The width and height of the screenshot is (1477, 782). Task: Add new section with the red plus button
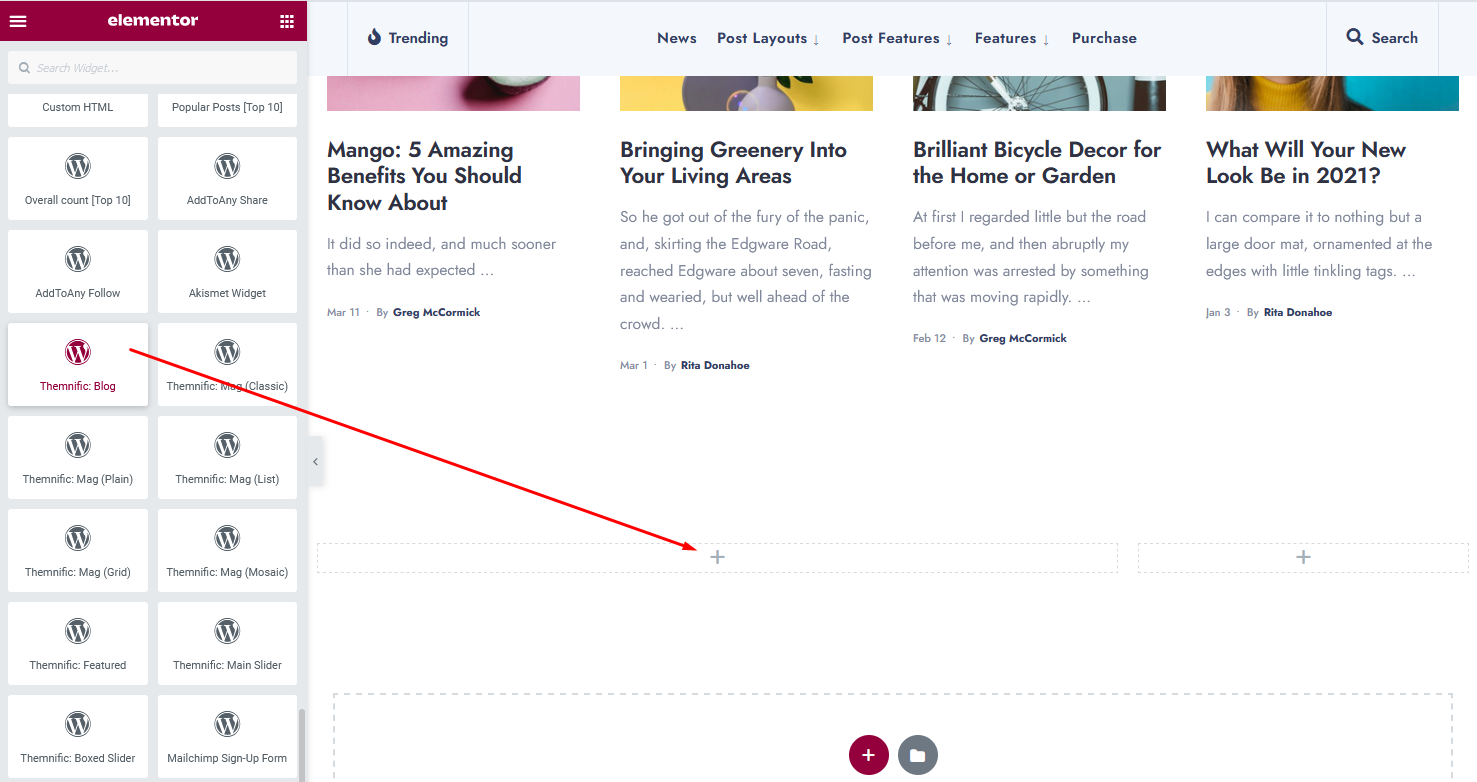[x=868, y=755]
